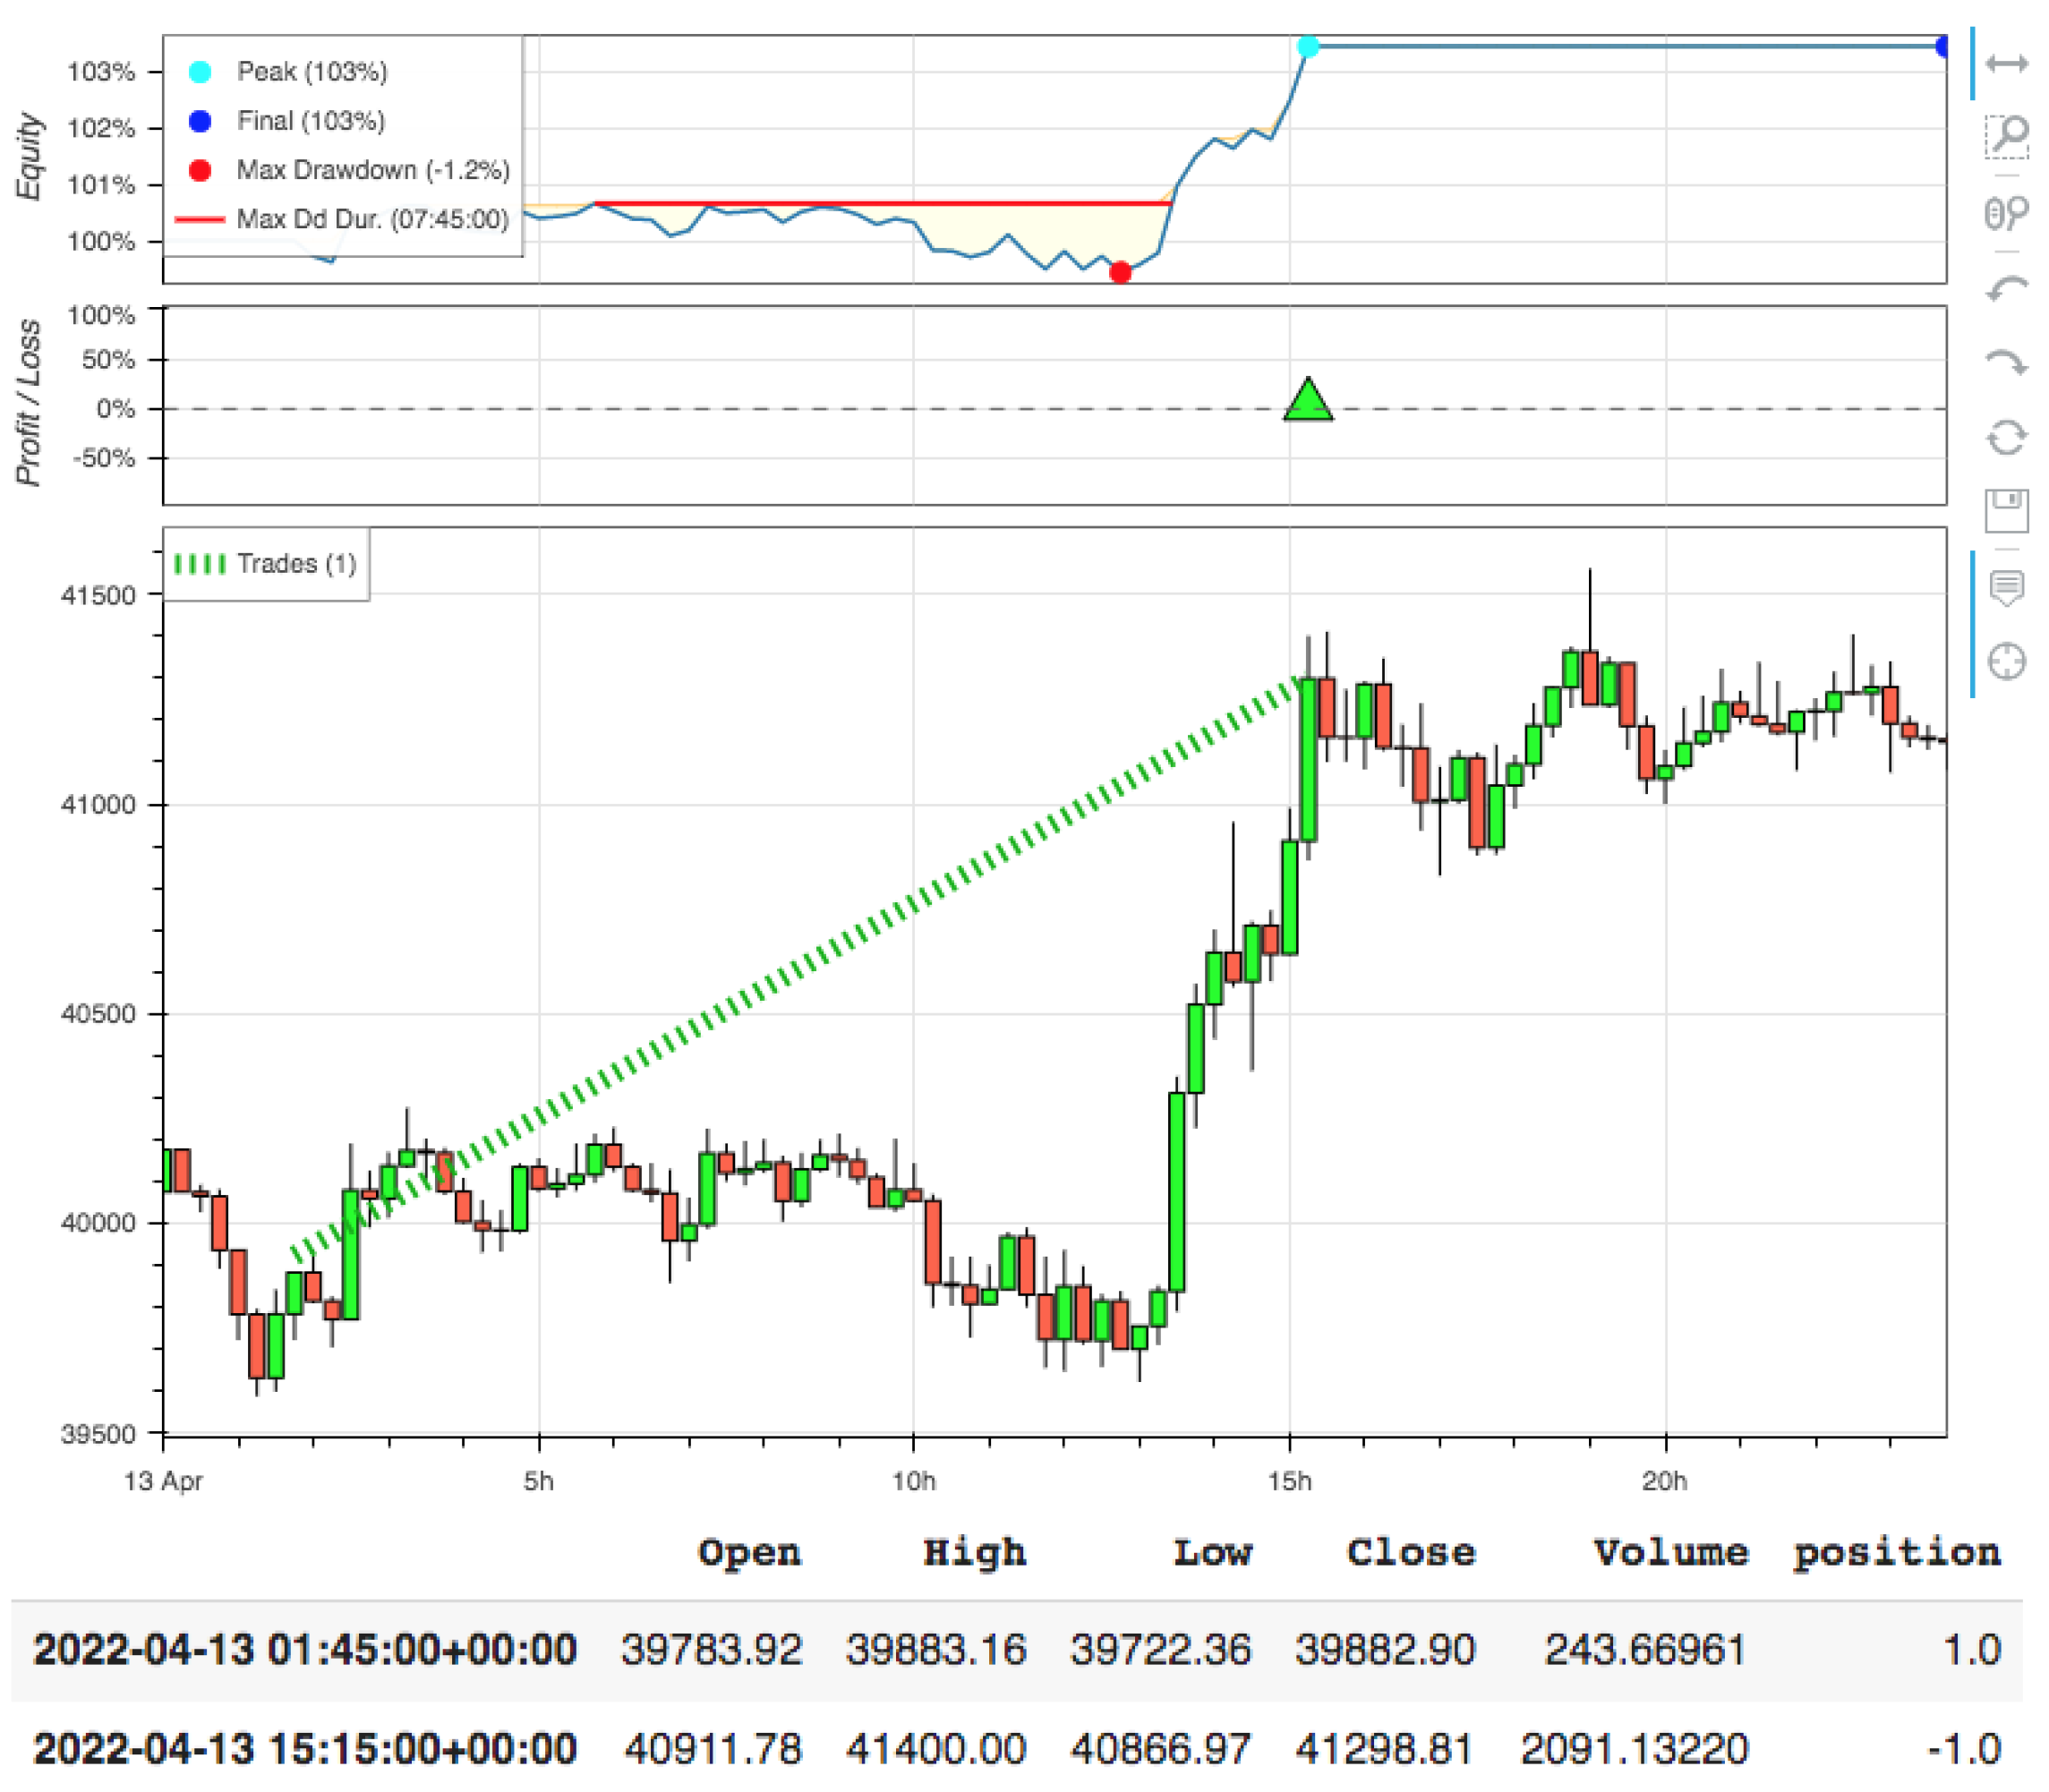
Task: Toggle the Hover tooltip tool
Action: (x=2005, y=587)
